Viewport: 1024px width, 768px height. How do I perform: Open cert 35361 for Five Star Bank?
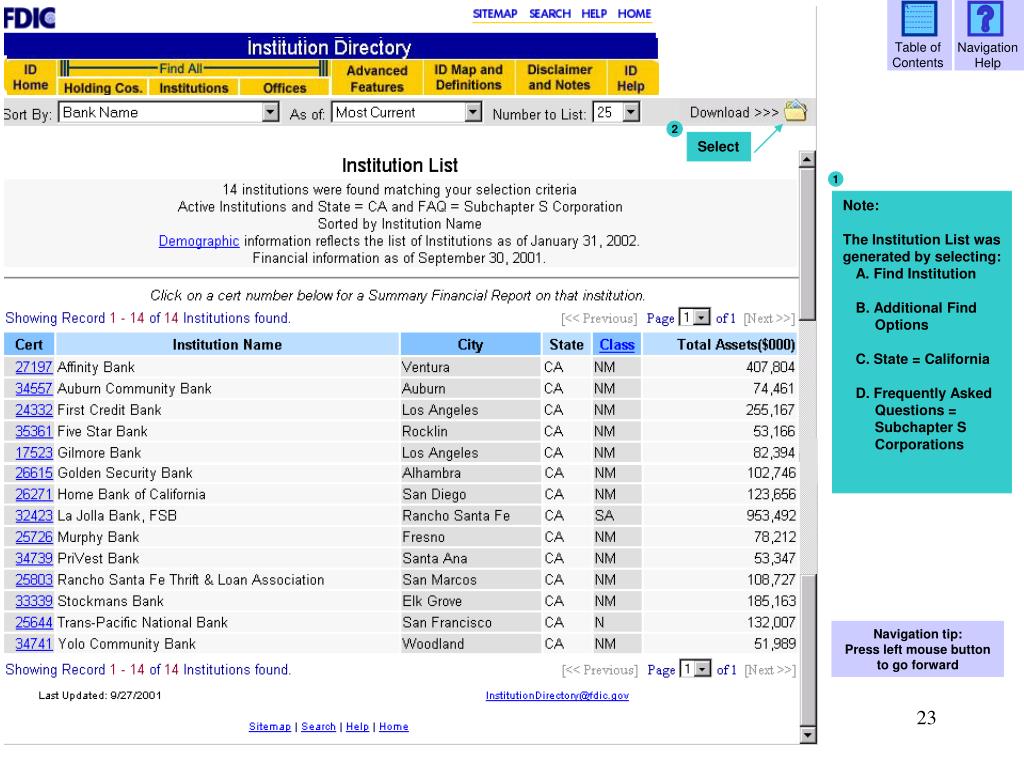click(34, 432)
